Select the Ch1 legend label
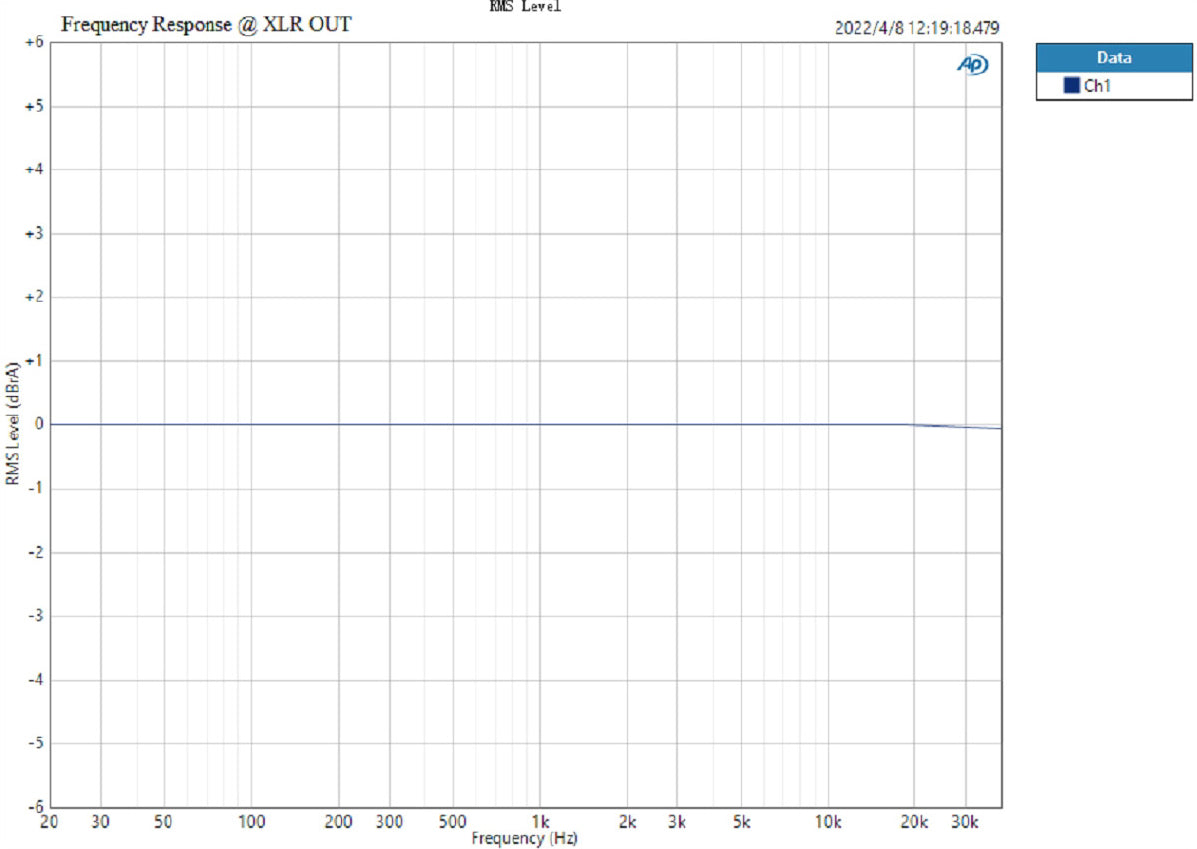Image resolution: width=1197 pixels, height=849 pixels. click(1097, 86)
